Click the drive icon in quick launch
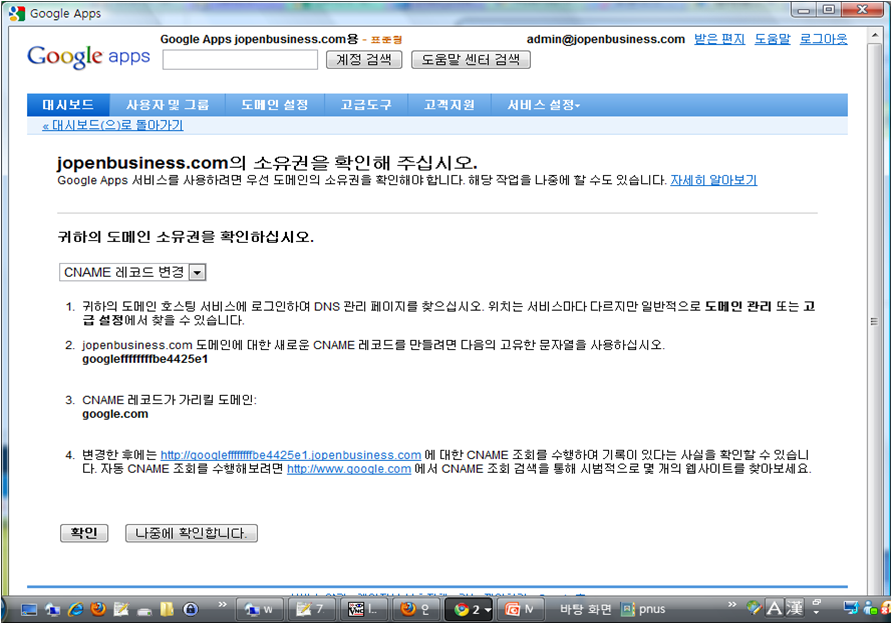892x624 pixels. point(144,610)
